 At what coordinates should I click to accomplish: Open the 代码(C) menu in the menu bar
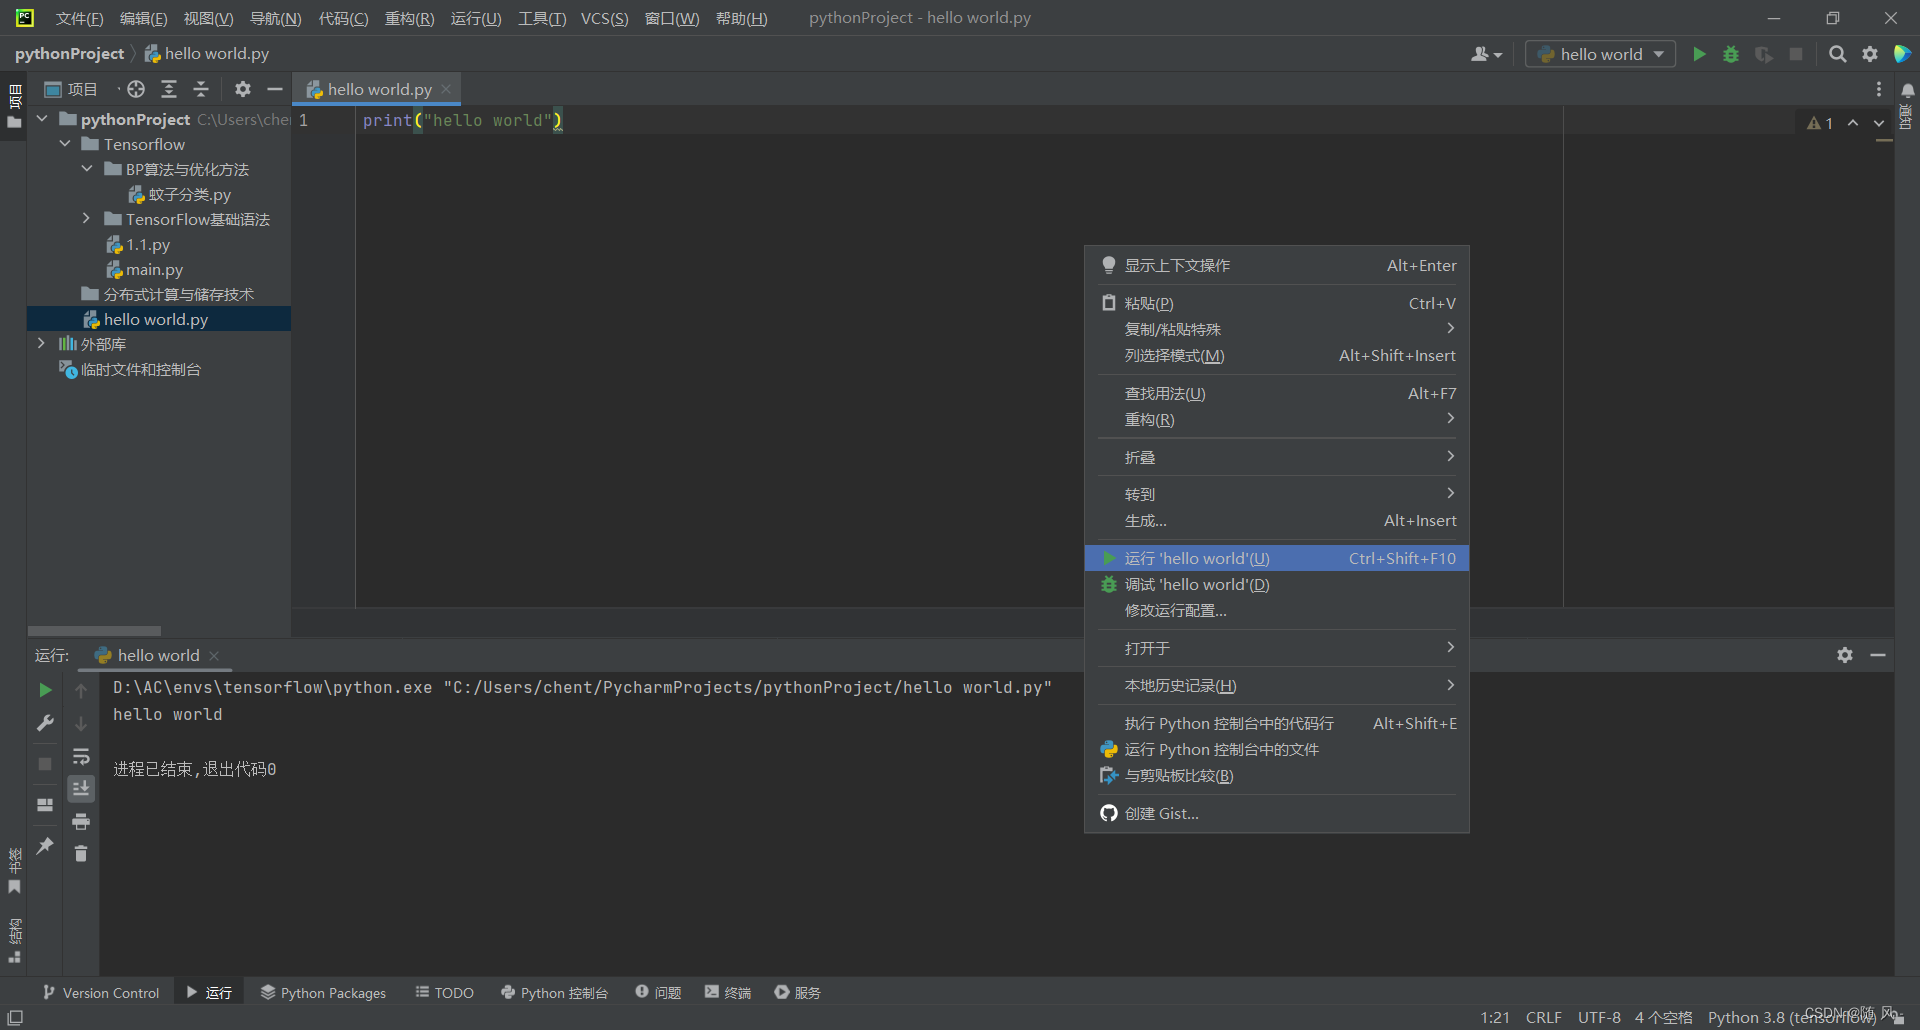(x=343, y=18)
